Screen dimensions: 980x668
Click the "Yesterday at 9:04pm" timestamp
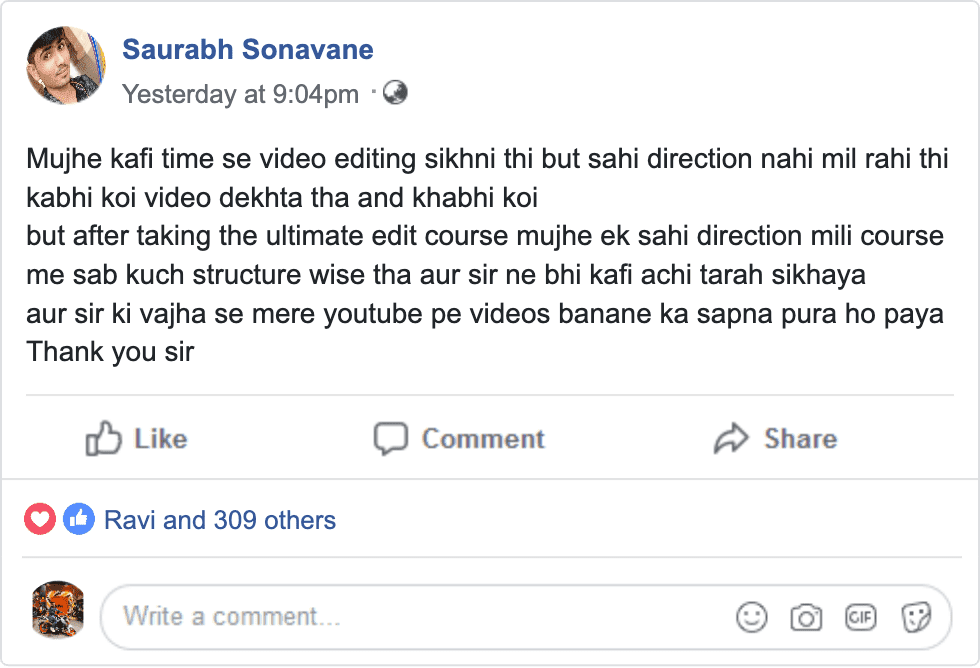240,94
